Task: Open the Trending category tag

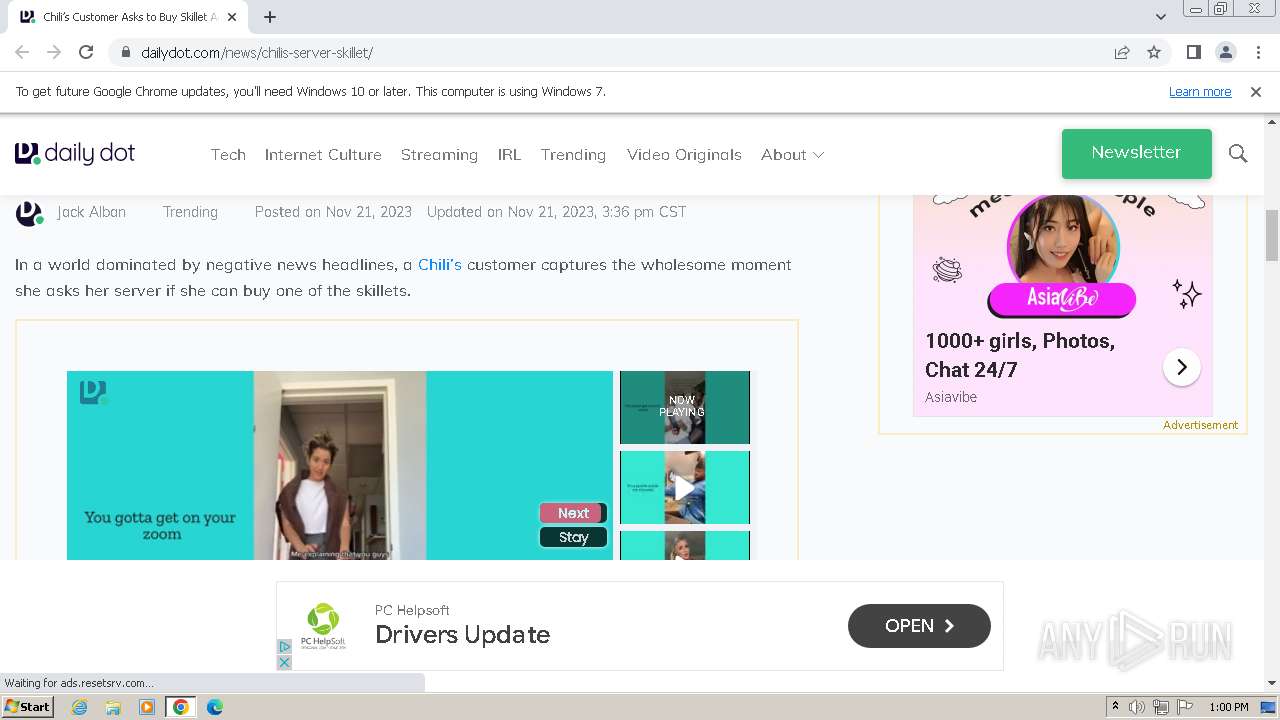Action: coord(190,212)
